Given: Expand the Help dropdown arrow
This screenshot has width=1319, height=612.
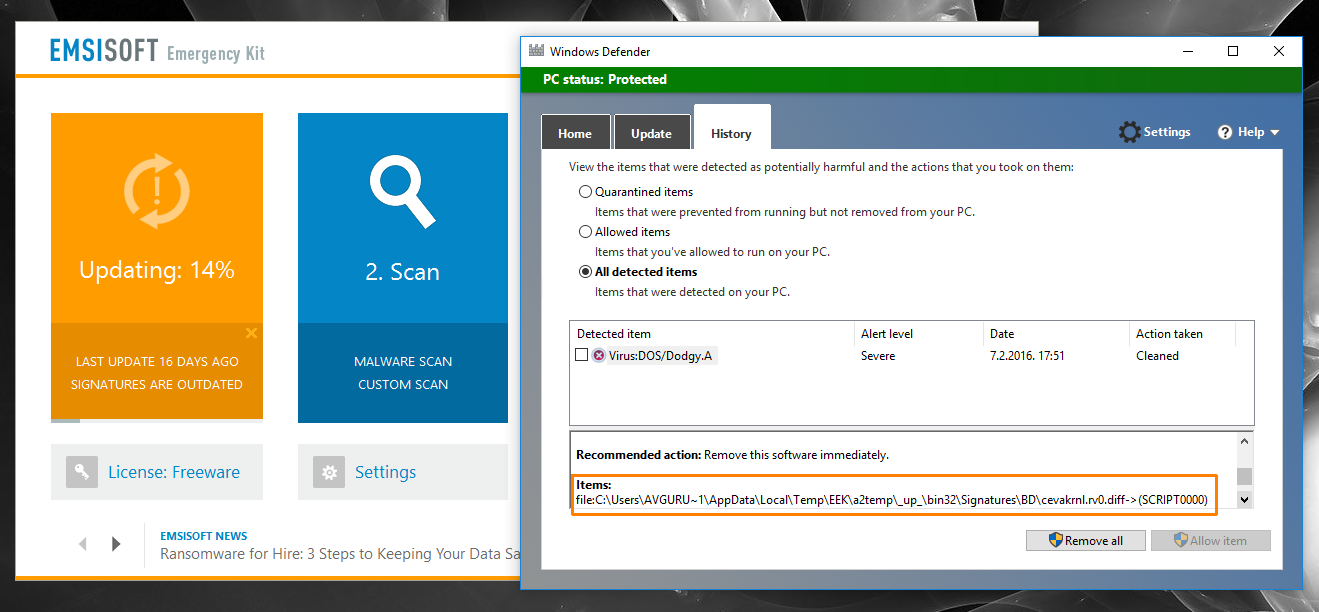Looking at the screenshot, I should point(1274,133).
